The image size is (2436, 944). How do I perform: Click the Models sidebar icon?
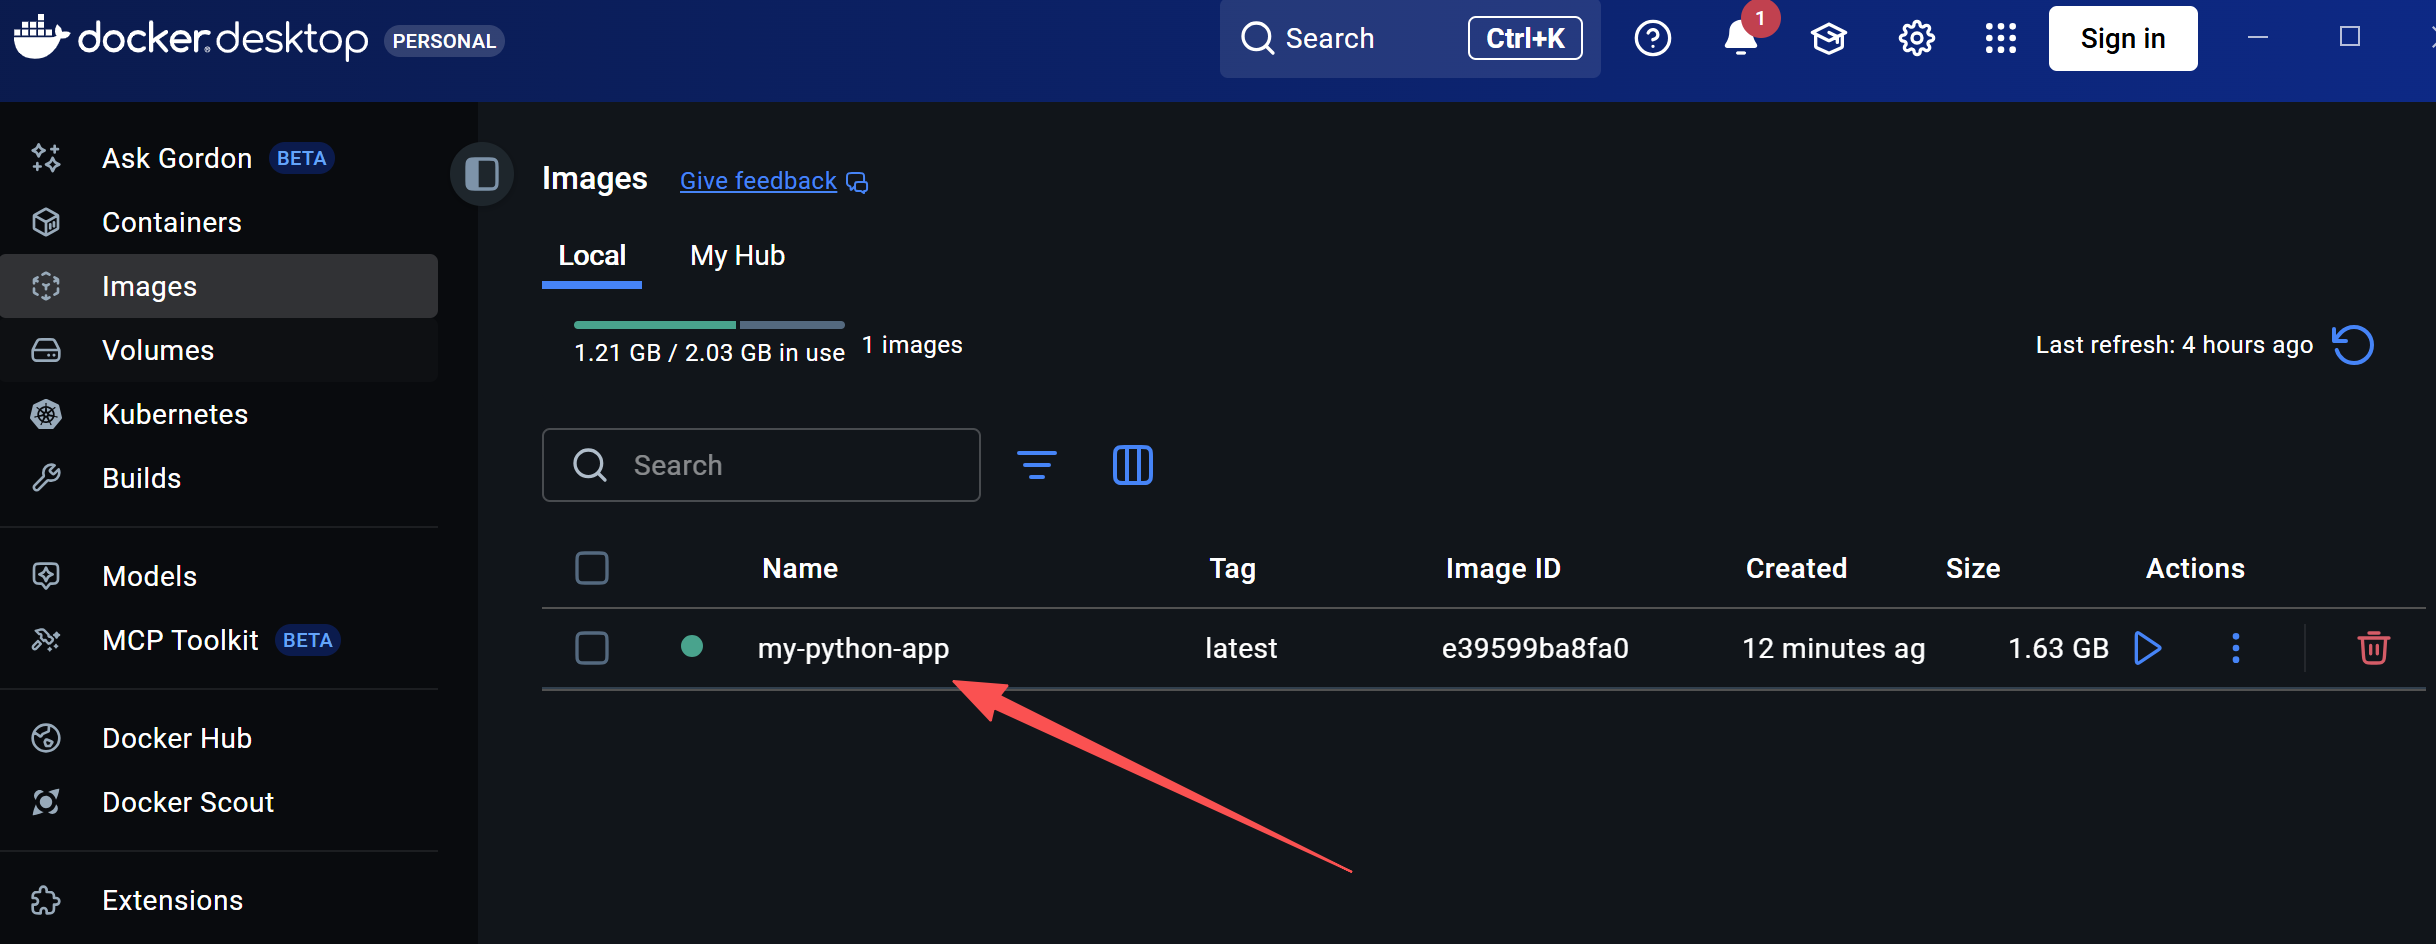46,575
